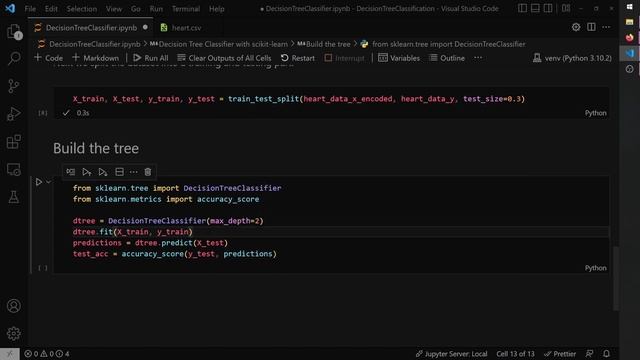Open the Remote Explorer view

point(14,169)
